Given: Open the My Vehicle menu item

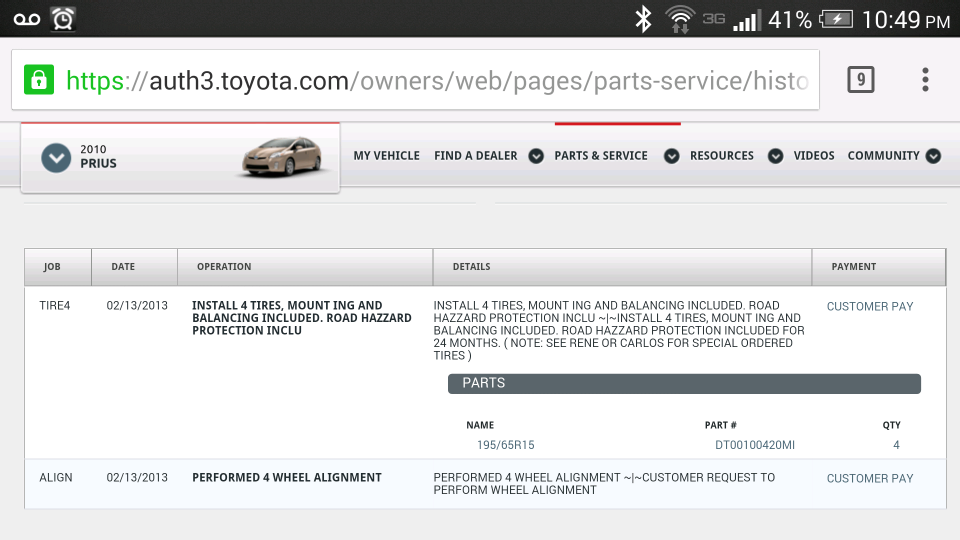Looking at the screenshot, I should coord(386,156).
